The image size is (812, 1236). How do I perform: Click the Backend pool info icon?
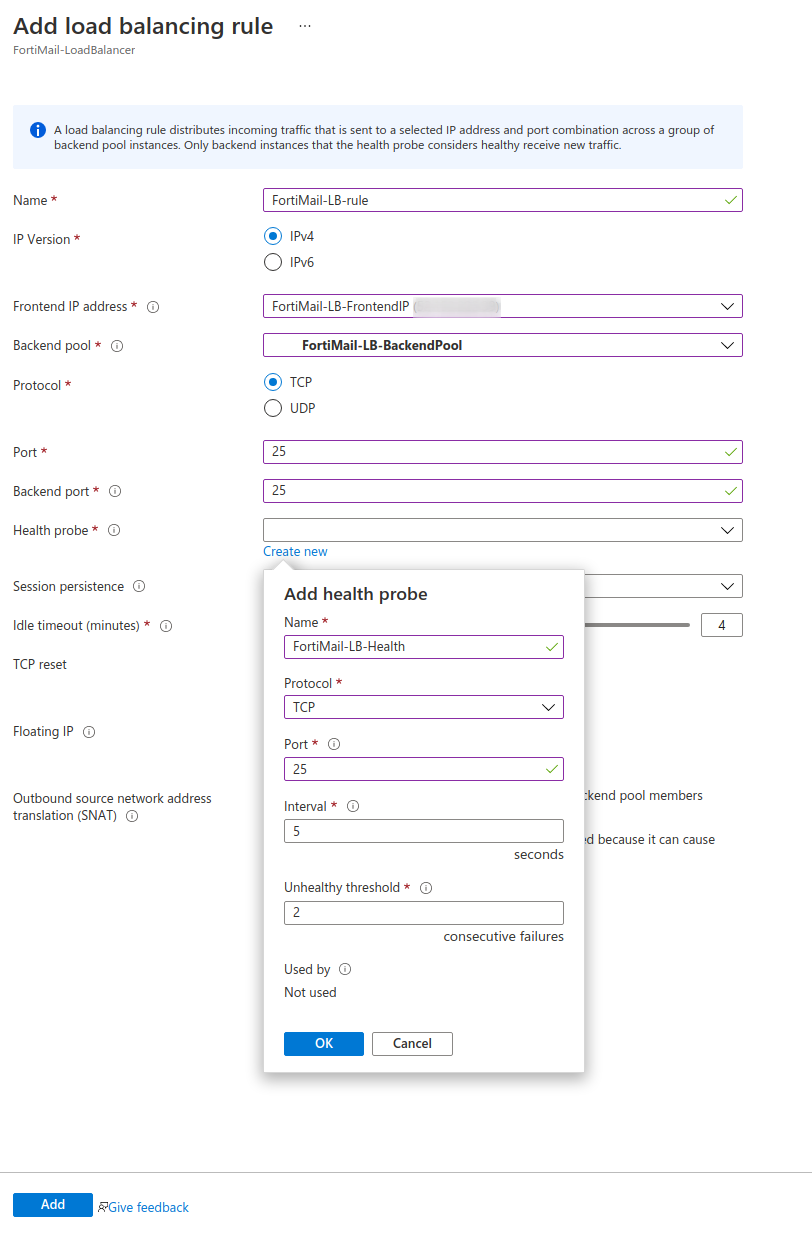tap(116, 345)
